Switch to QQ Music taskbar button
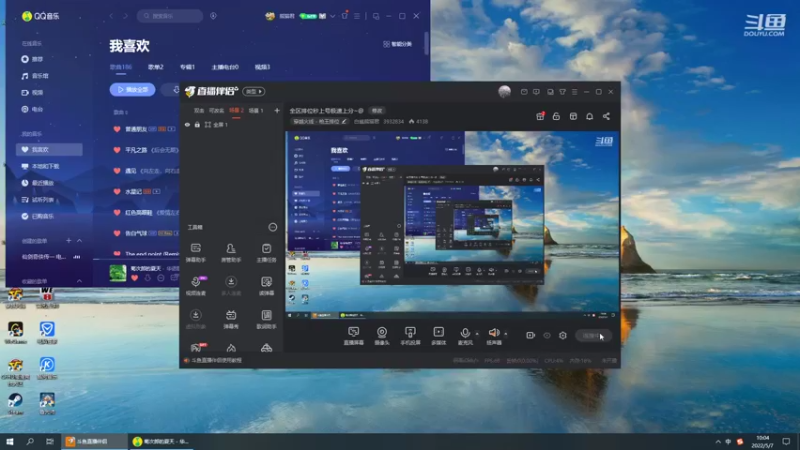The width and height of the screenshot is (800, 450). point(160,441)
